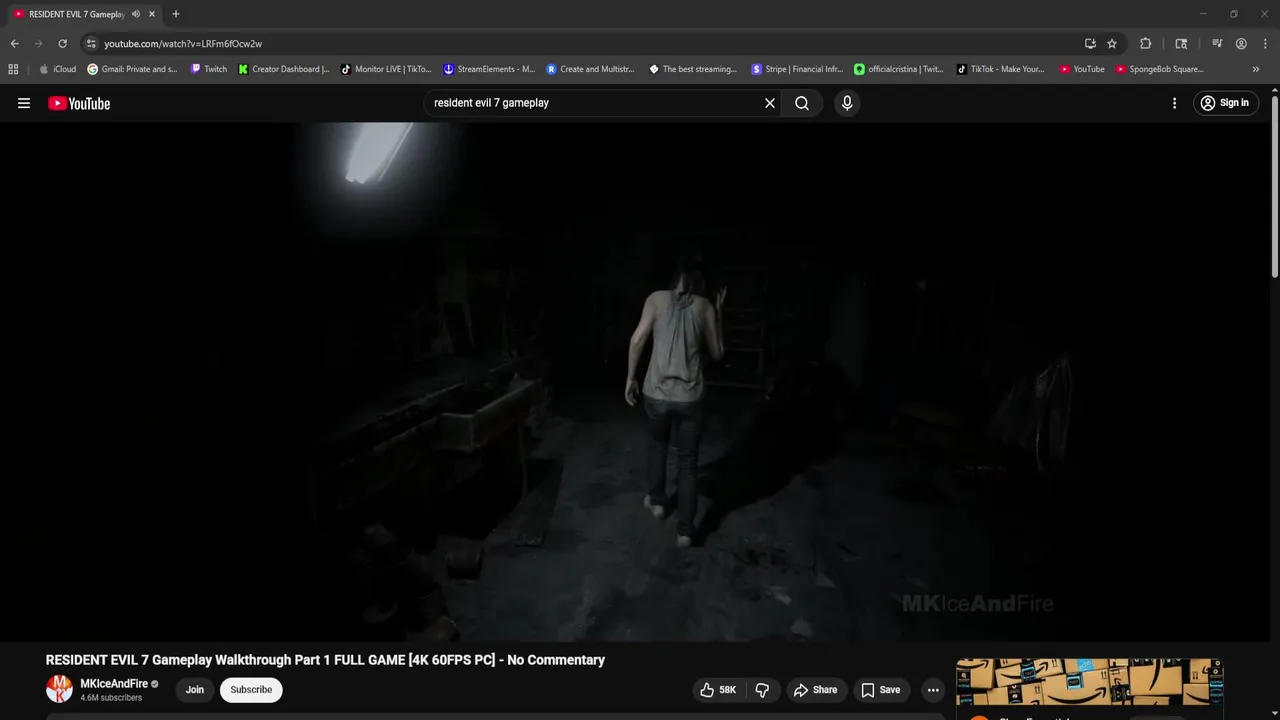Image resolution: width=1280 pixels, height=720 pixels.
Task: Dislike the video with thumbs down
Action: 762,690
